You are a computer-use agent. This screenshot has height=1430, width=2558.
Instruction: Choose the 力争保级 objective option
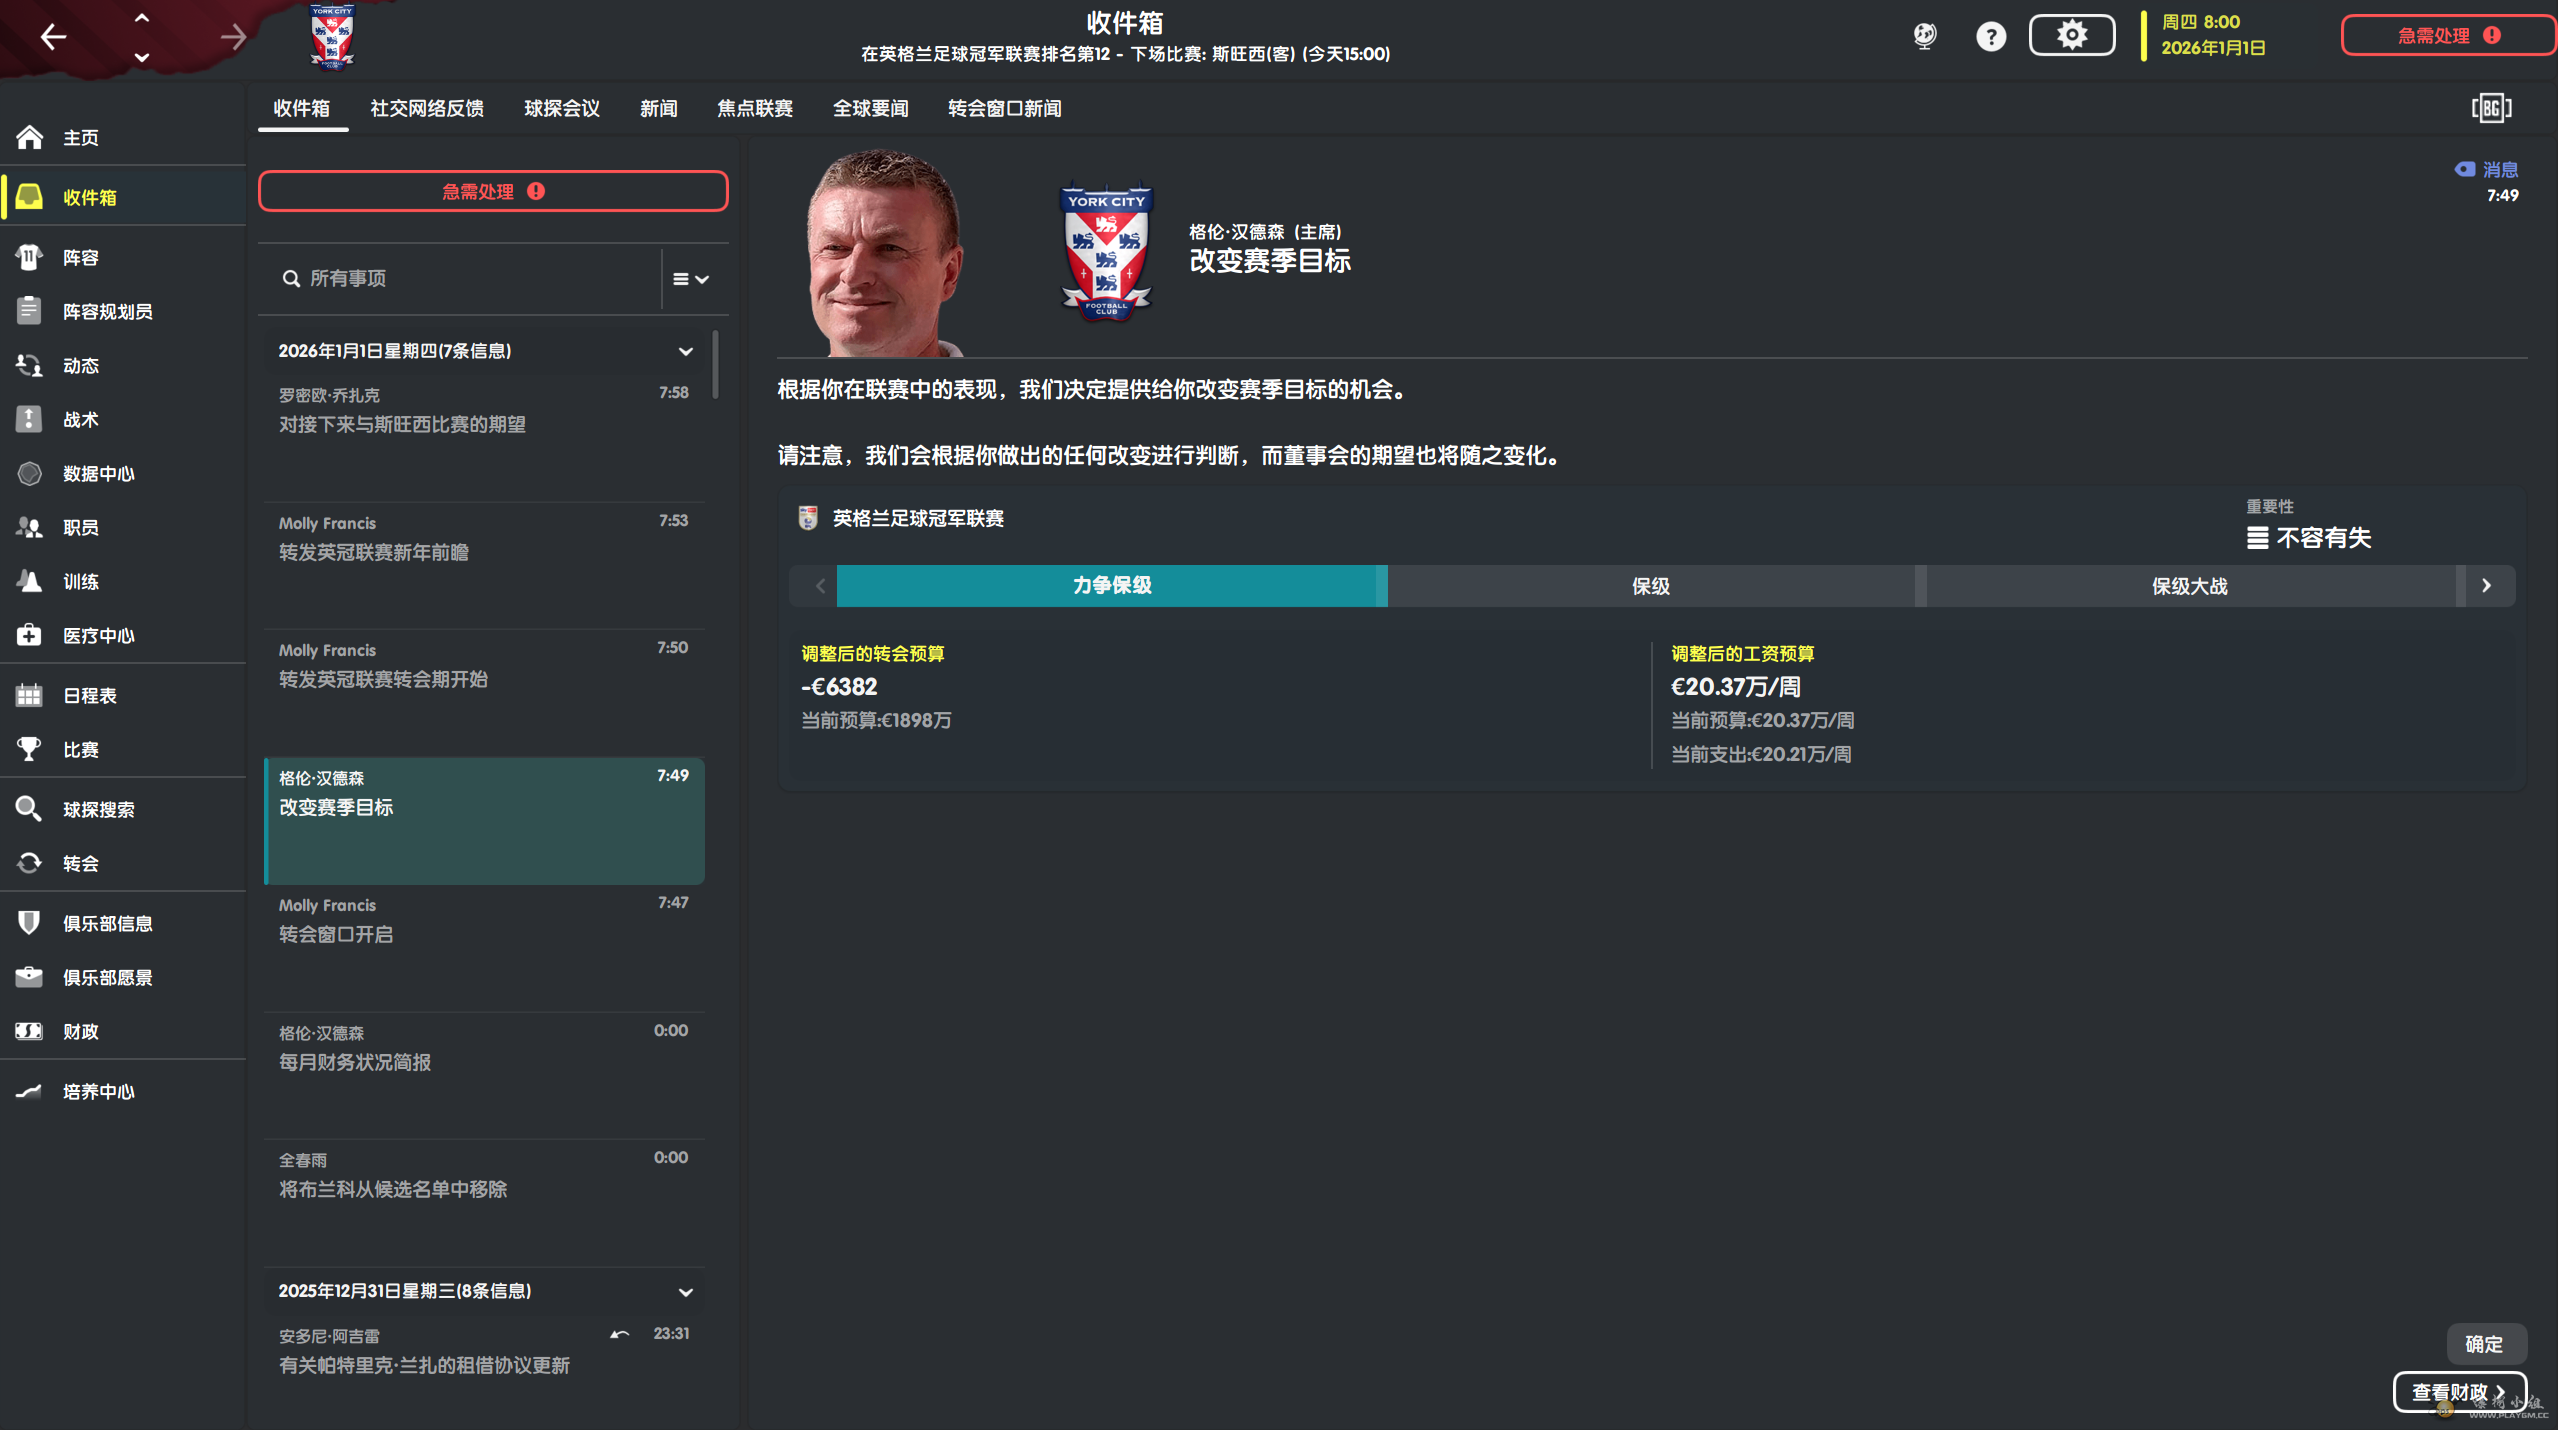[1111, 586]
